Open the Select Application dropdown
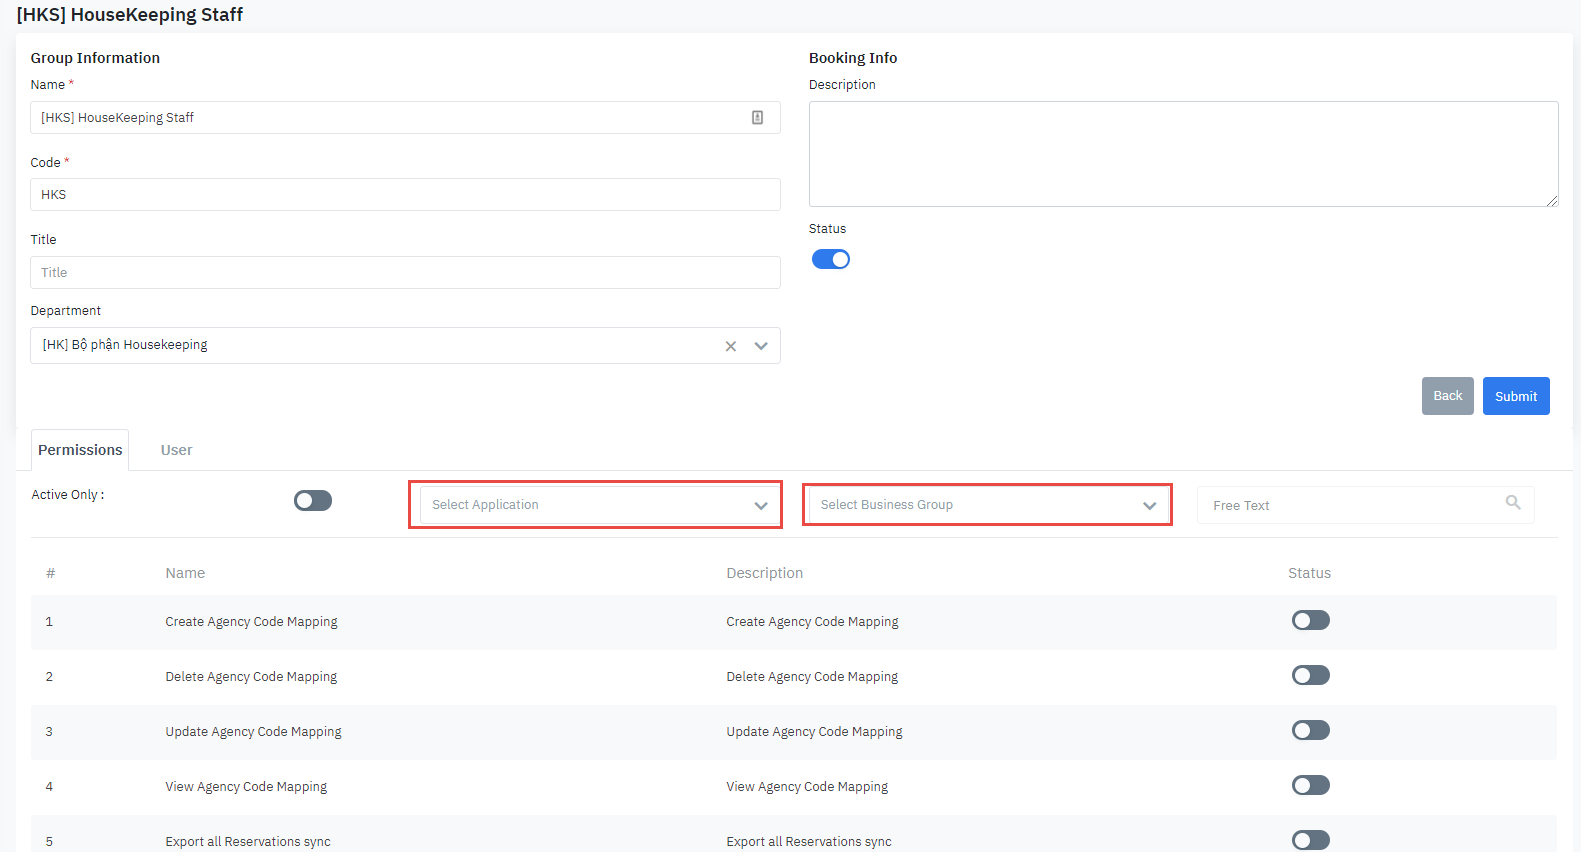Screen dimensions: 1581x852 [x=595, y=505]
